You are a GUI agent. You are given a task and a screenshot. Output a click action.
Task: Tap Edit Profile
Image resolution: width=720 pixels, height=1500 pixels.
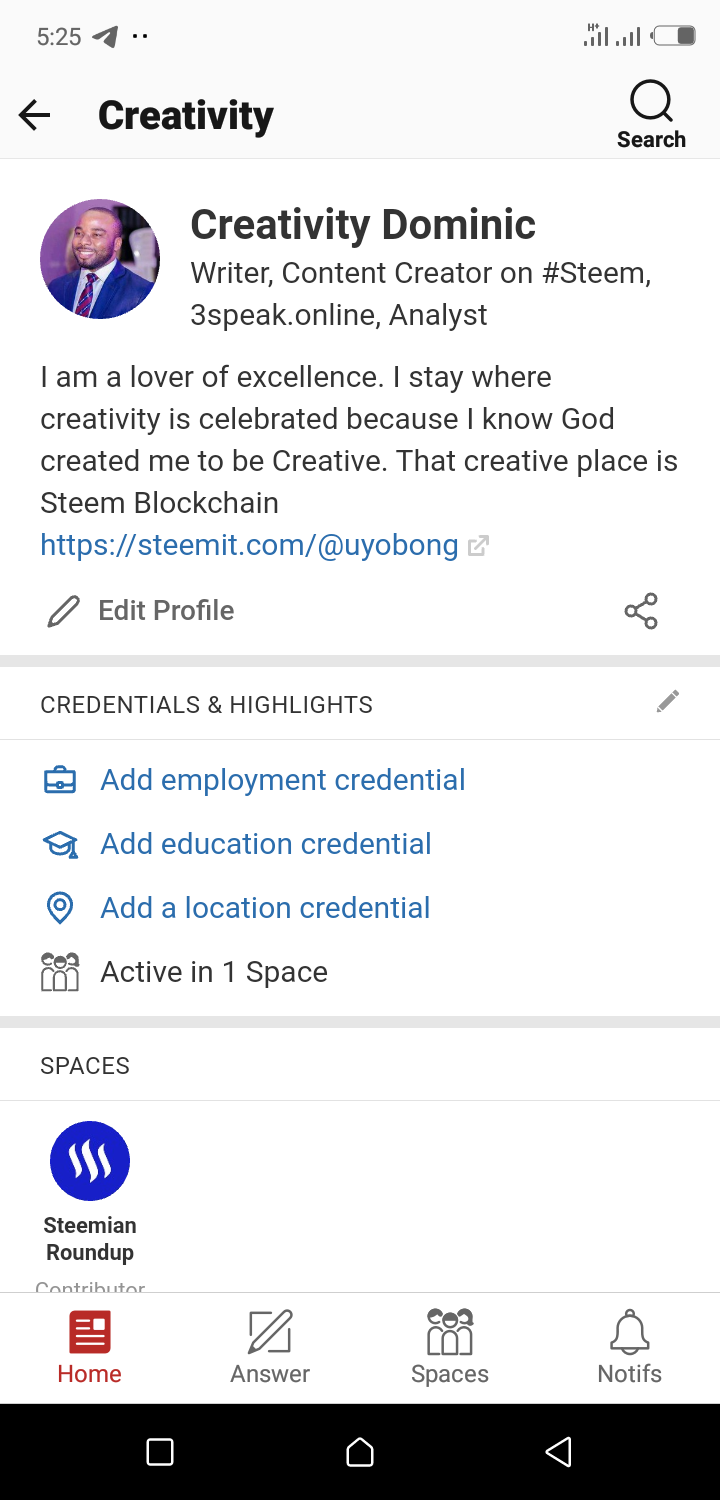click(x=141, y=611)
